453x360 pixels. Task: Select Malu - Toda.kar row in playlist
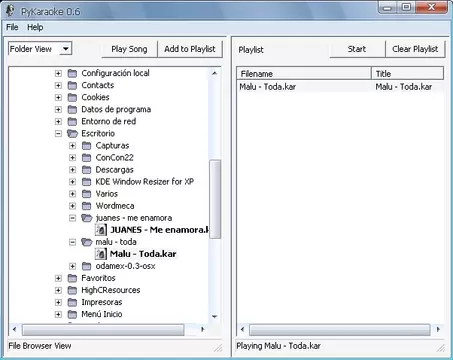coord(340,87)
